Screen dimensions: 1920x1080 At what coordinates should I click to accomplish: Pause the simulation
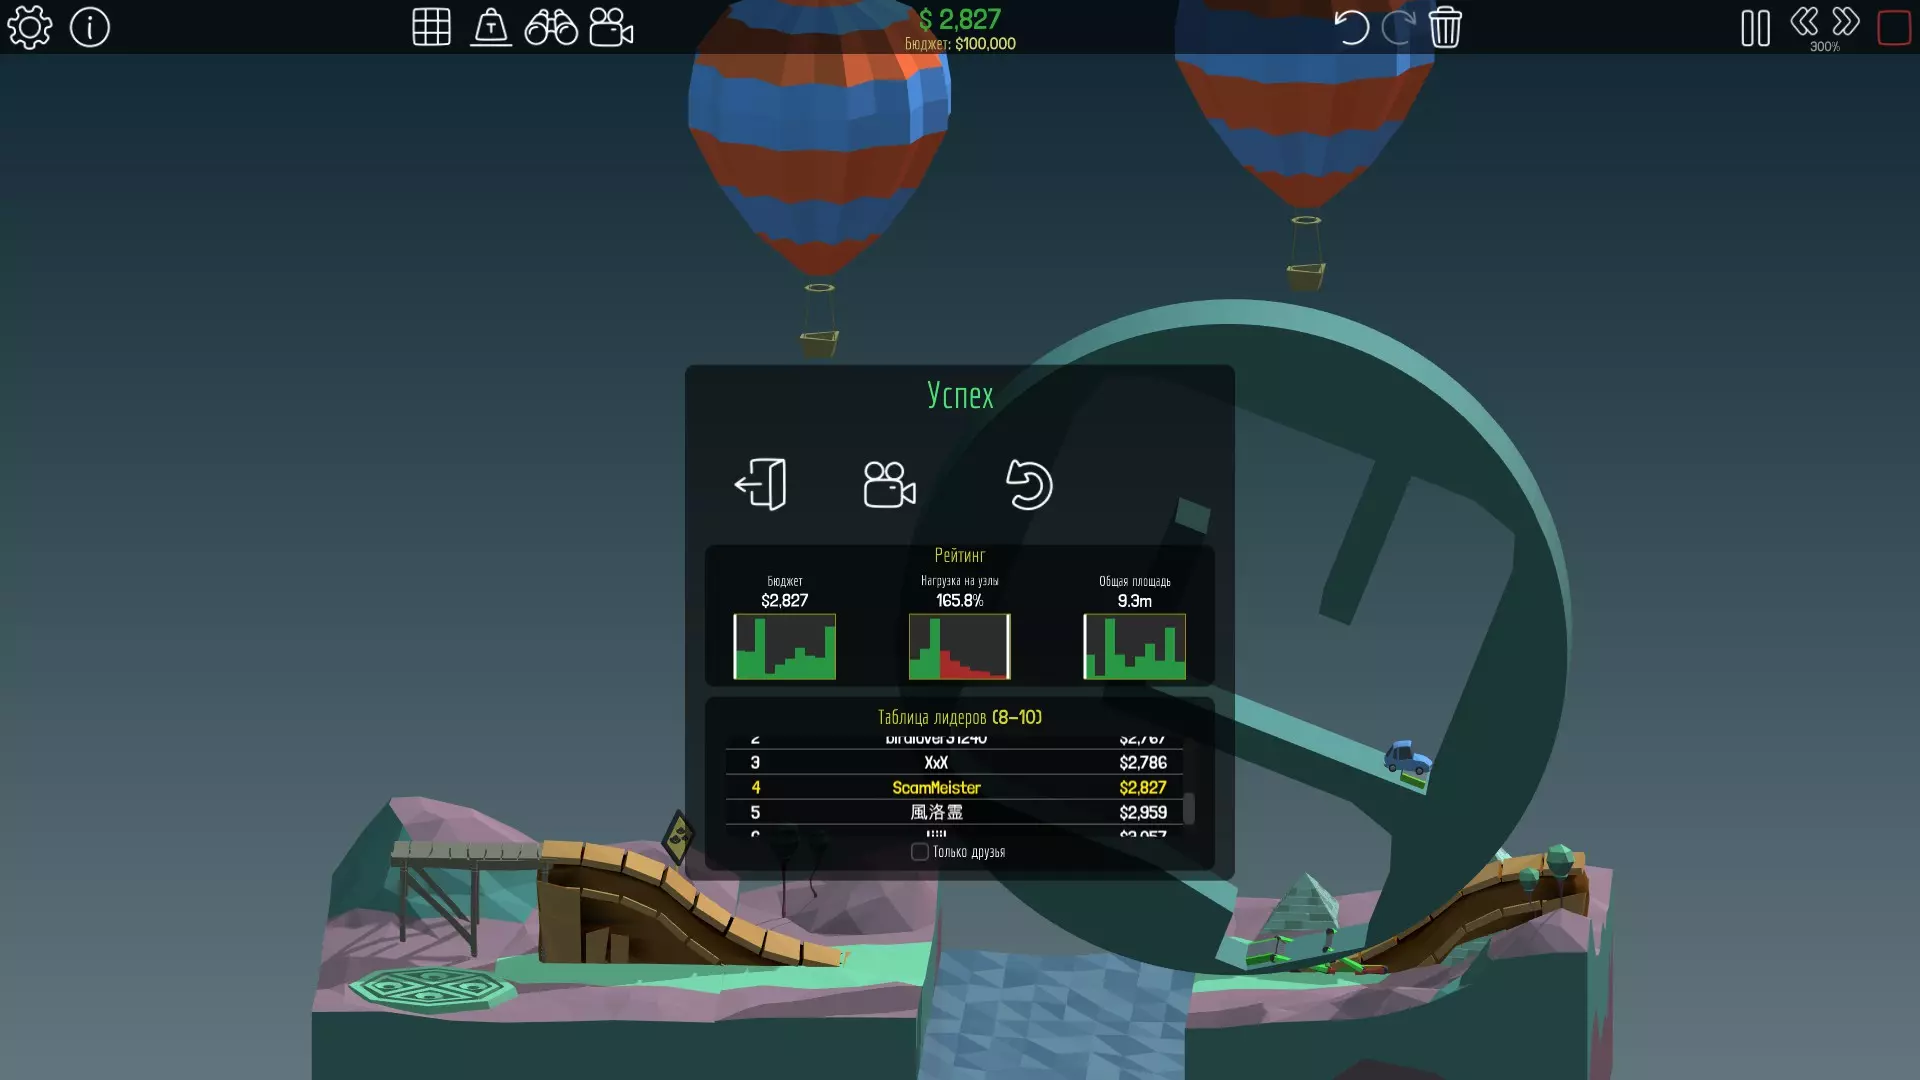(x=1755, y=28)
